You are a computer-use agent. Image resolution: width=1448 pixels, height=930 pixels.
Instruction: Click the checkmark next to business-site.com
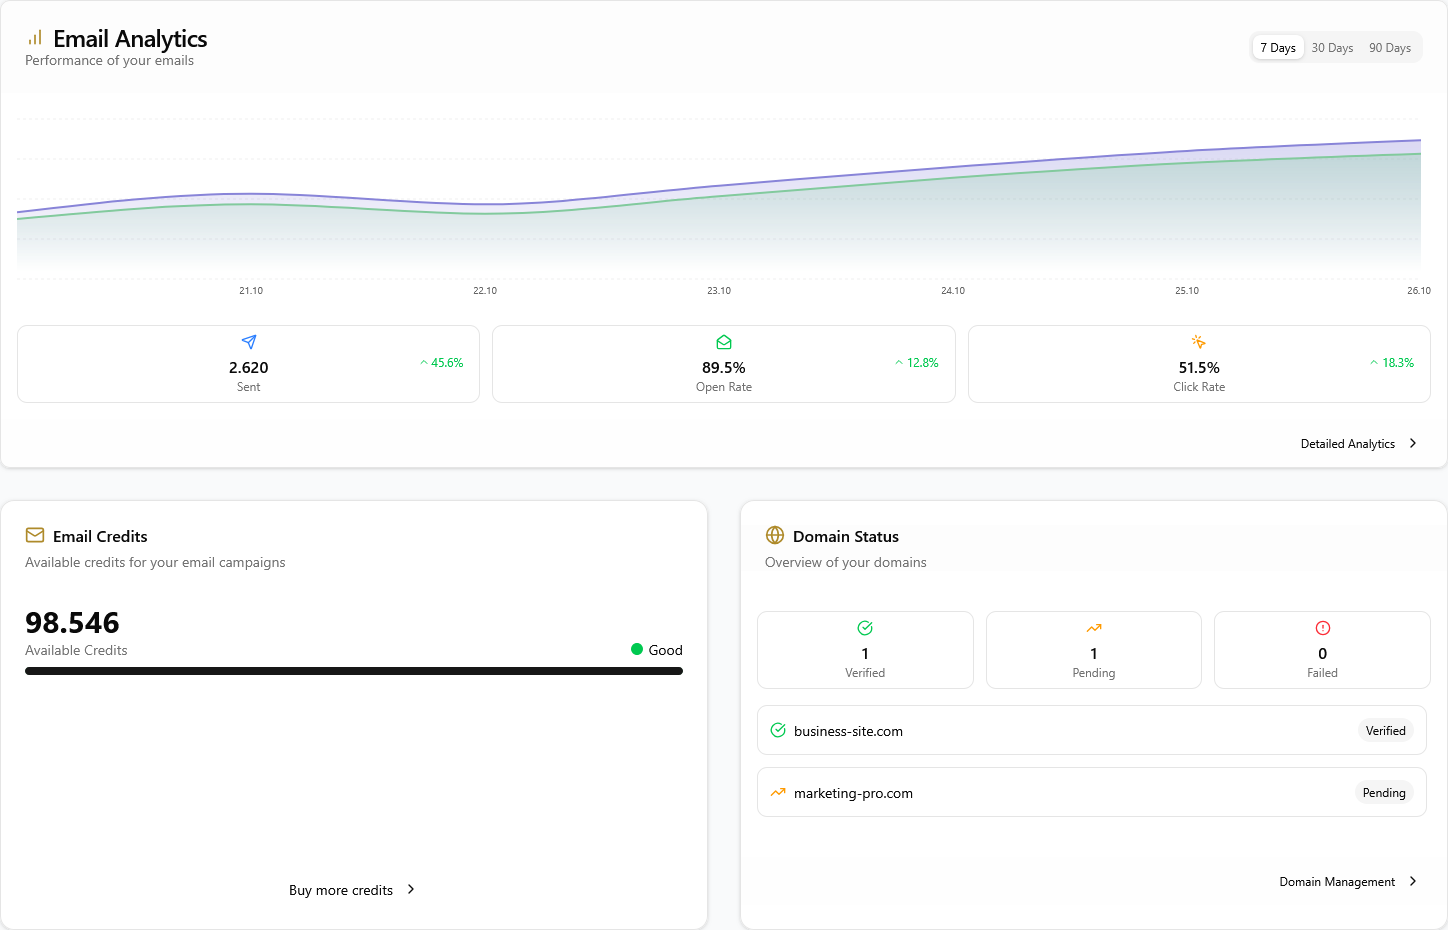coord(778,730)
